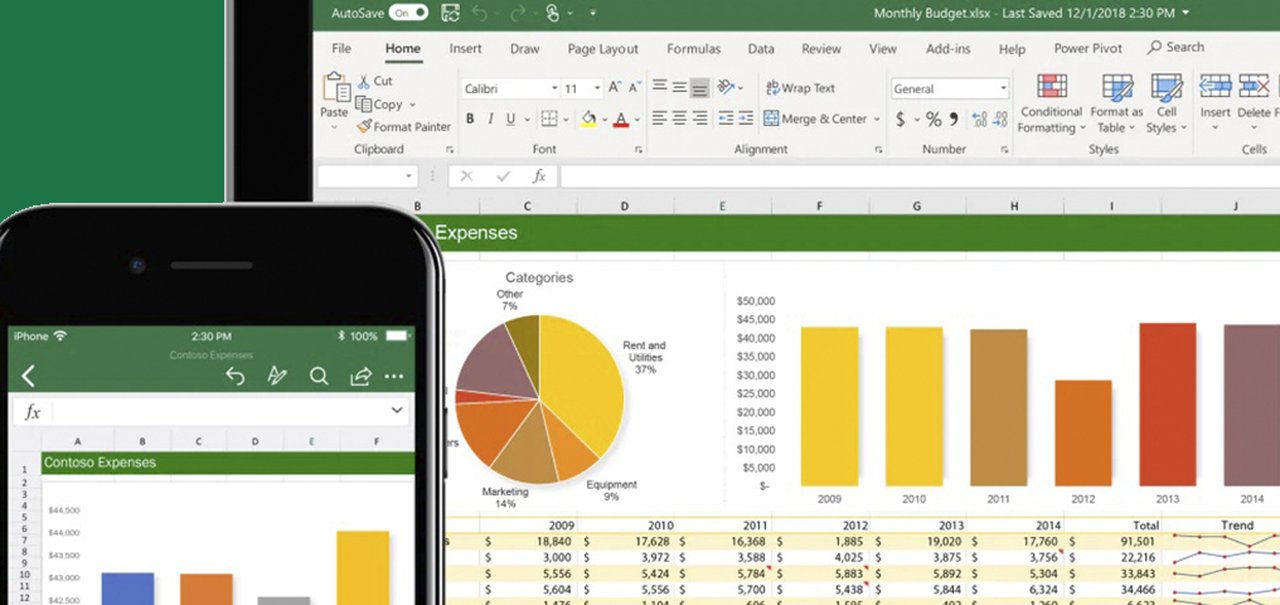Image resolution: width=1280 pixels, height=605 pixels.
Task: Open Format as Table gallery
Action: (x=1116, y=104)
